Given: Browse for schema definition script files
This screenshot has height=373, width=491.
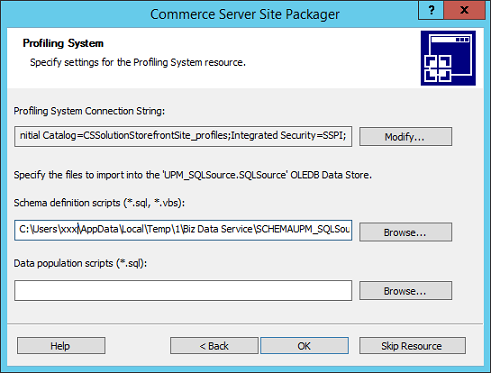Looking at the screenshot, I should pos(405,232).
